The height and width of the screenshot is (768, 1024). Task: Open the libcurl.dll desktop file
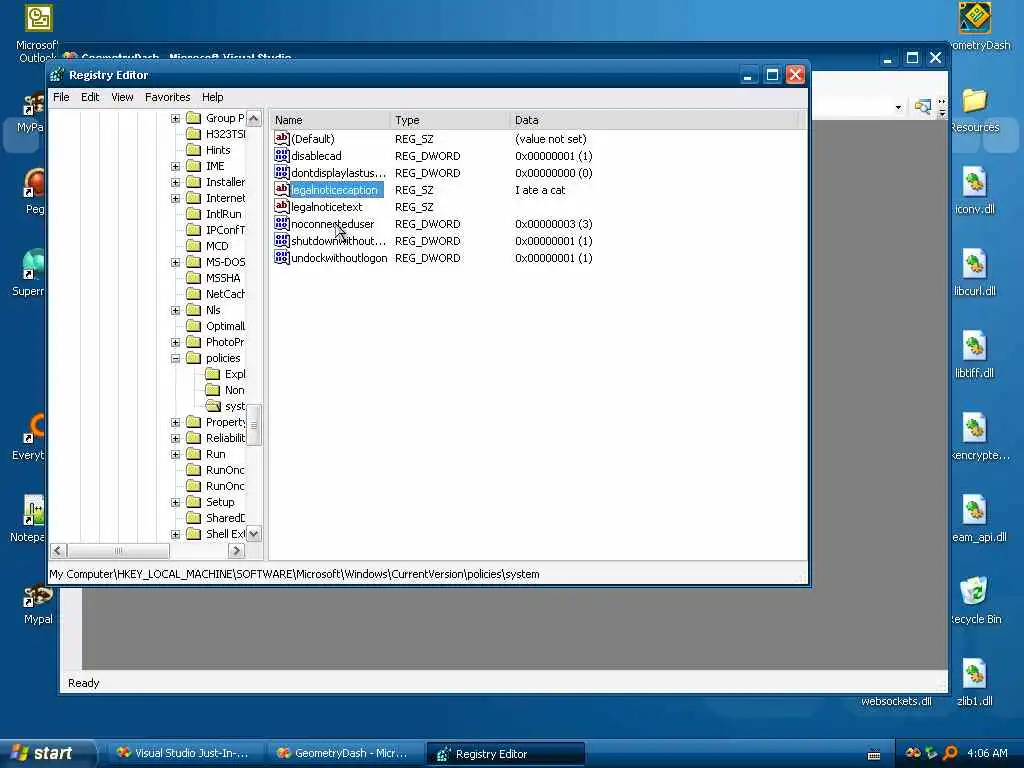pos(974,272)
